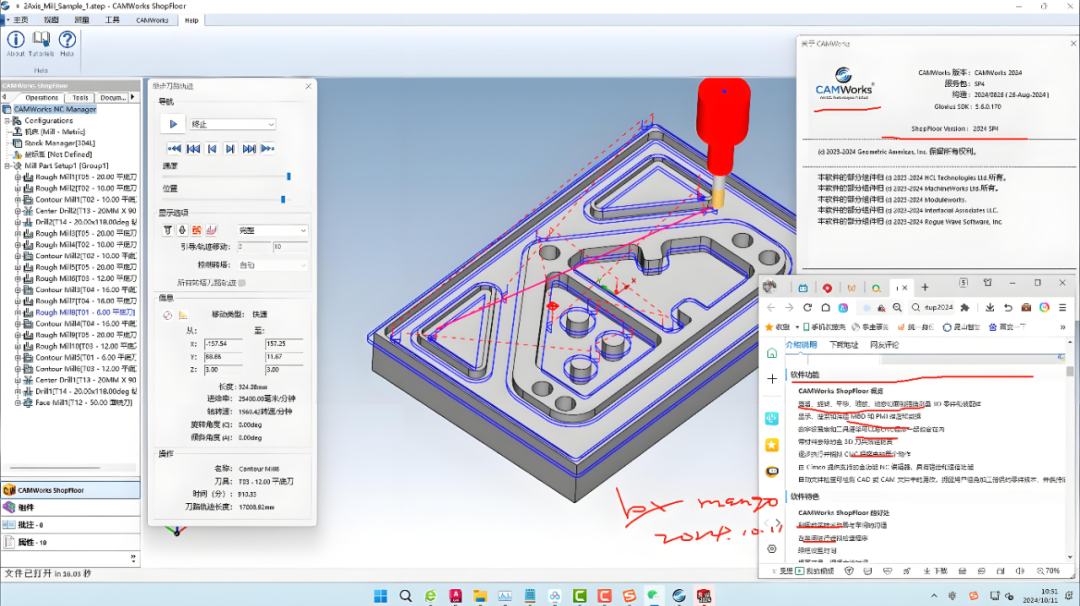
Task: Toggle the fourth display option icon
Action: [x=211, y=230]
